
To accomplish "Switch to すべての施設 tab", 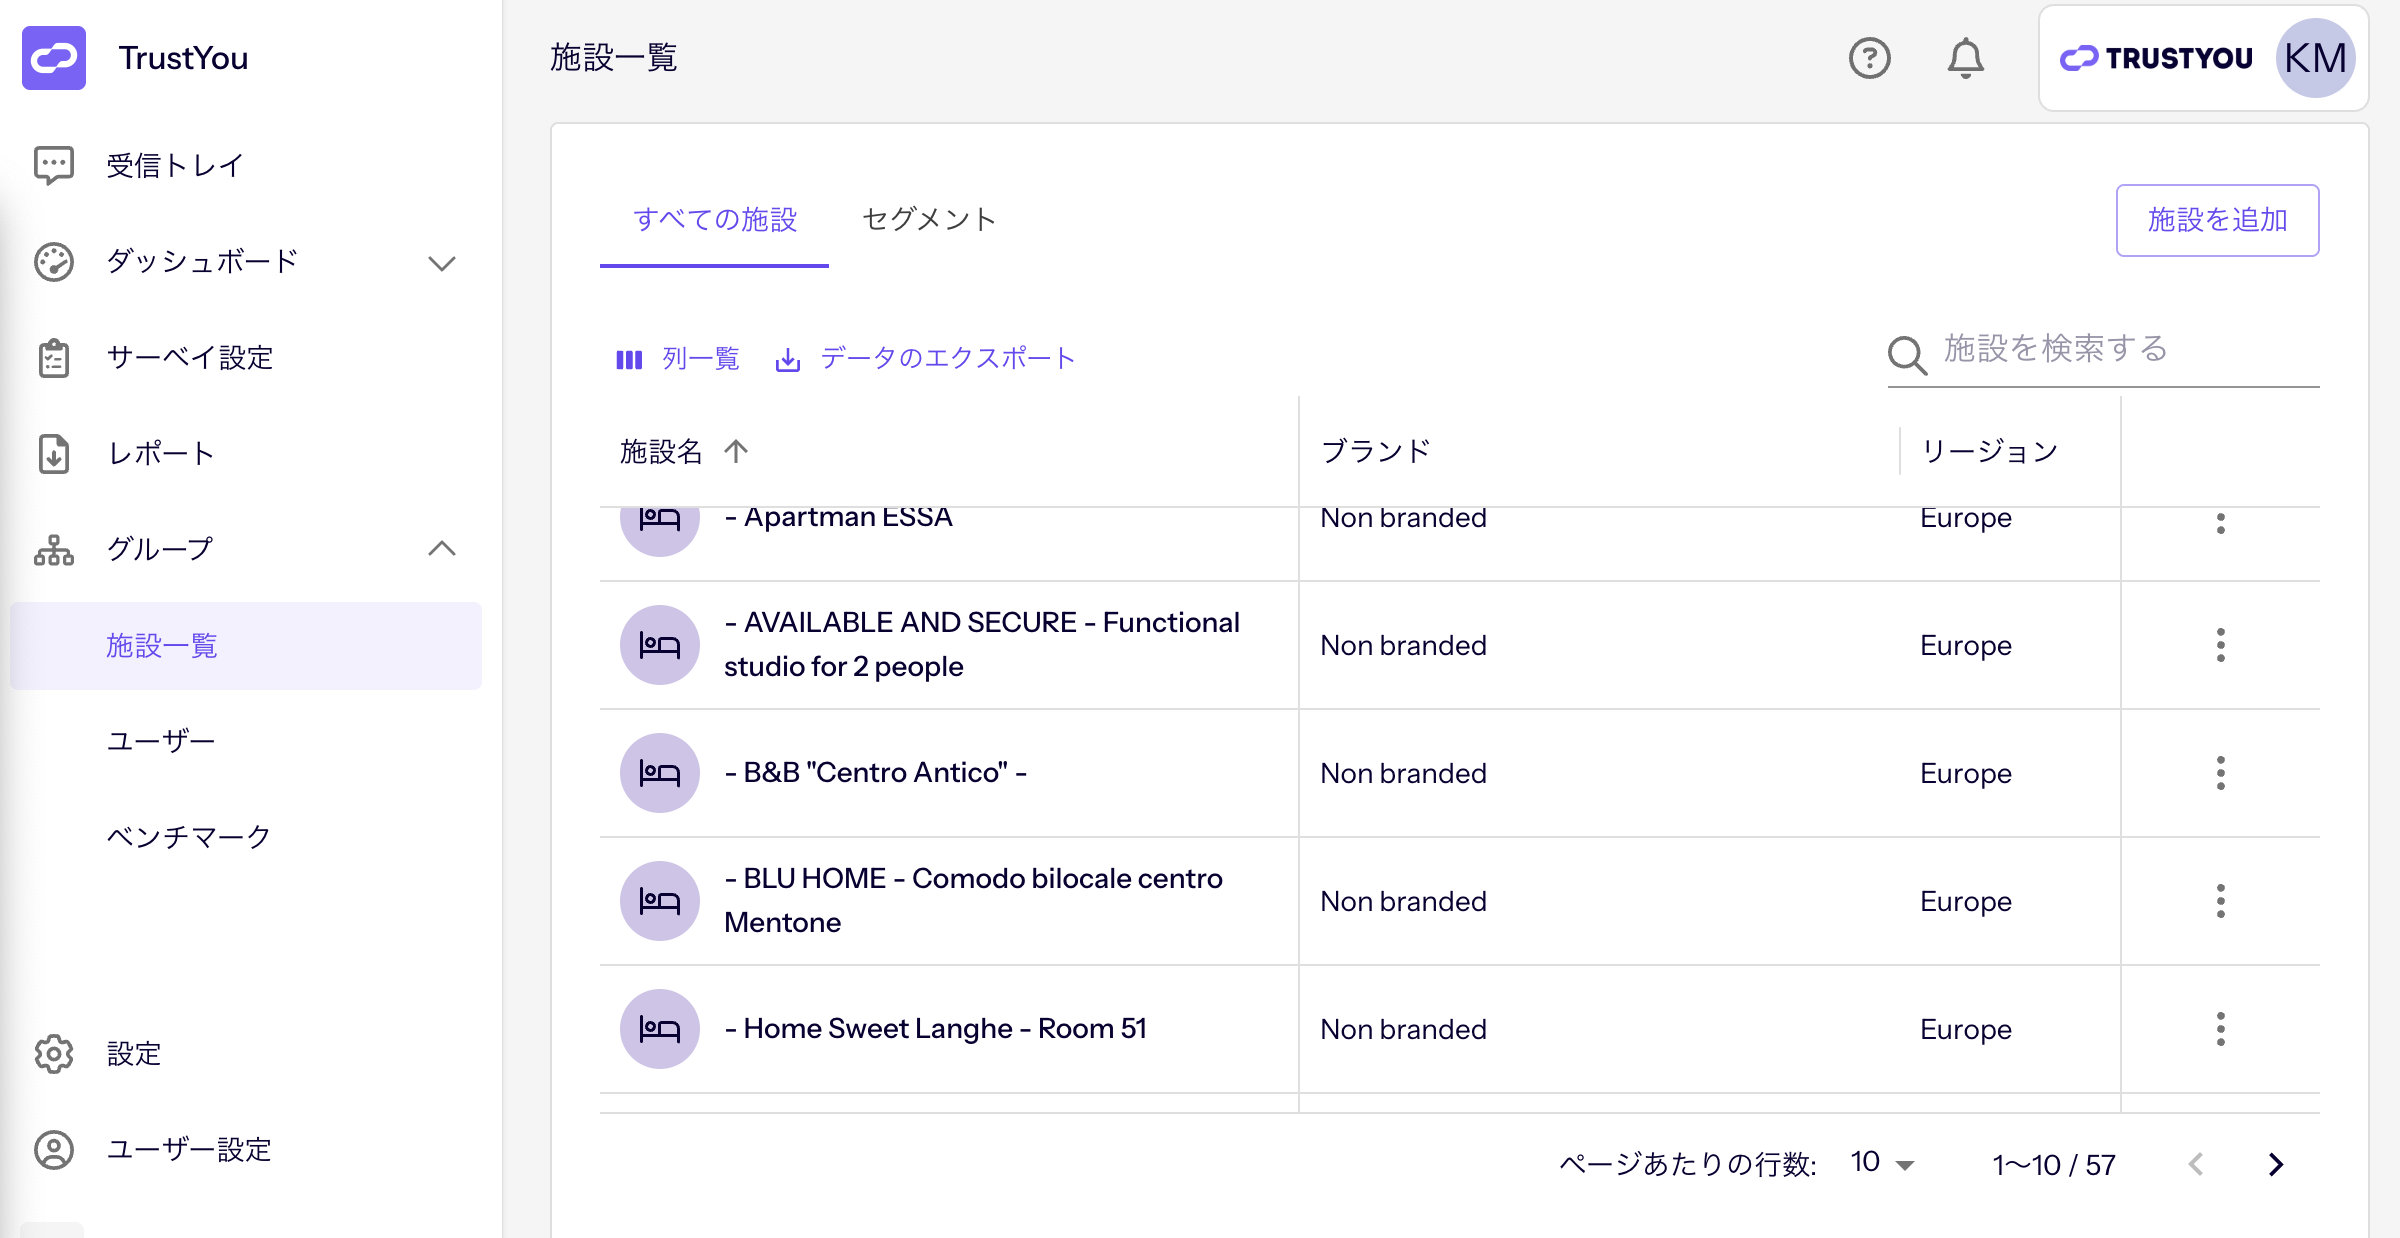I will point(714,220).
